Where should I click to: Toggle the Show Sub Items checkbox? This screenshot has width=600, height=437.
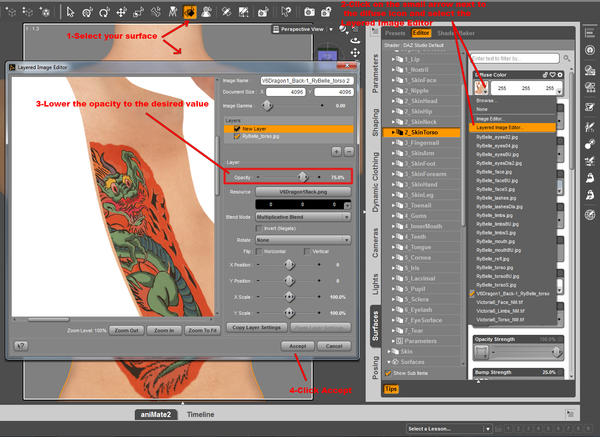(388, 373)
